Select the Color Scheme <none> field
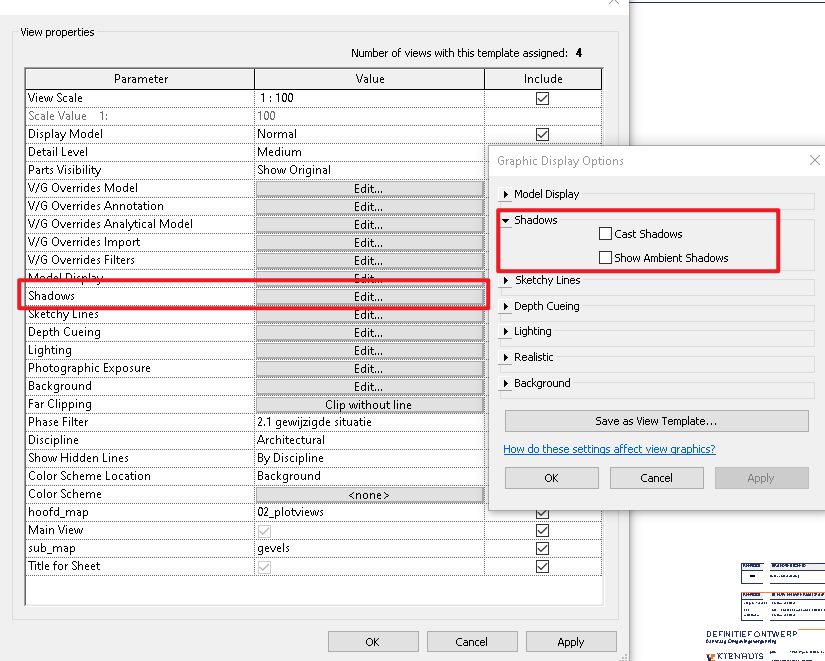 (369, 494)
